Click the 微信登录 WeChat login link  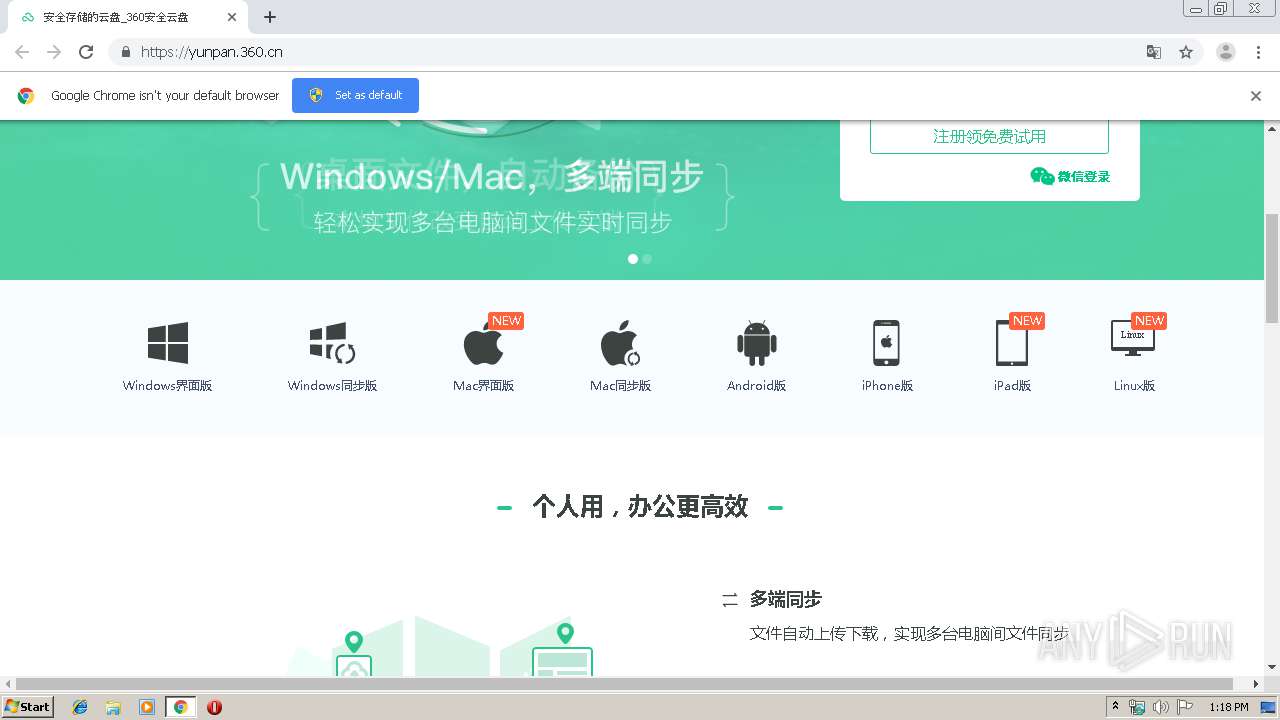coord(1070,177)
